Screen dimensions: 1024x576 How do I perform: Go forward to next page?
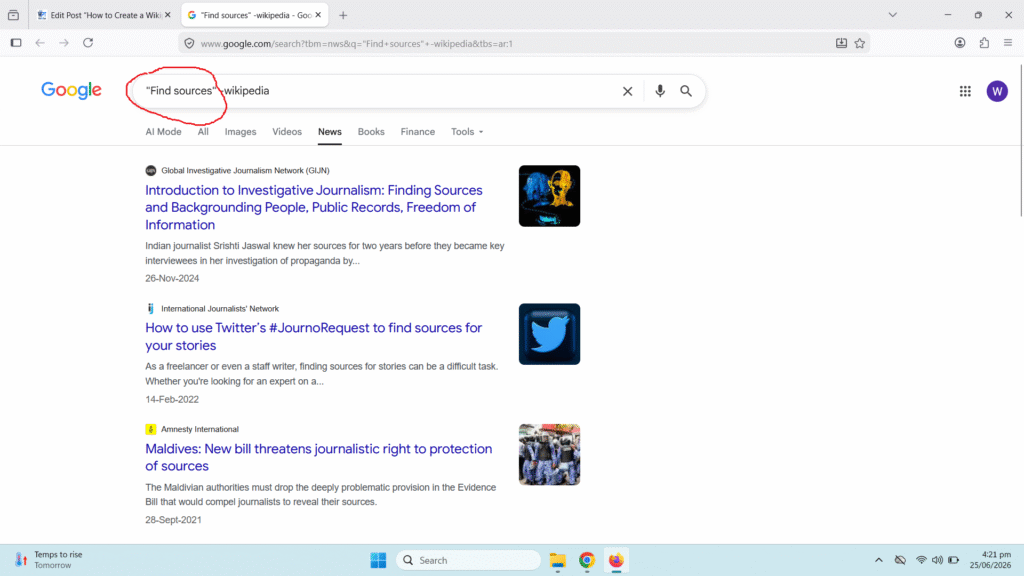[64, 43]
